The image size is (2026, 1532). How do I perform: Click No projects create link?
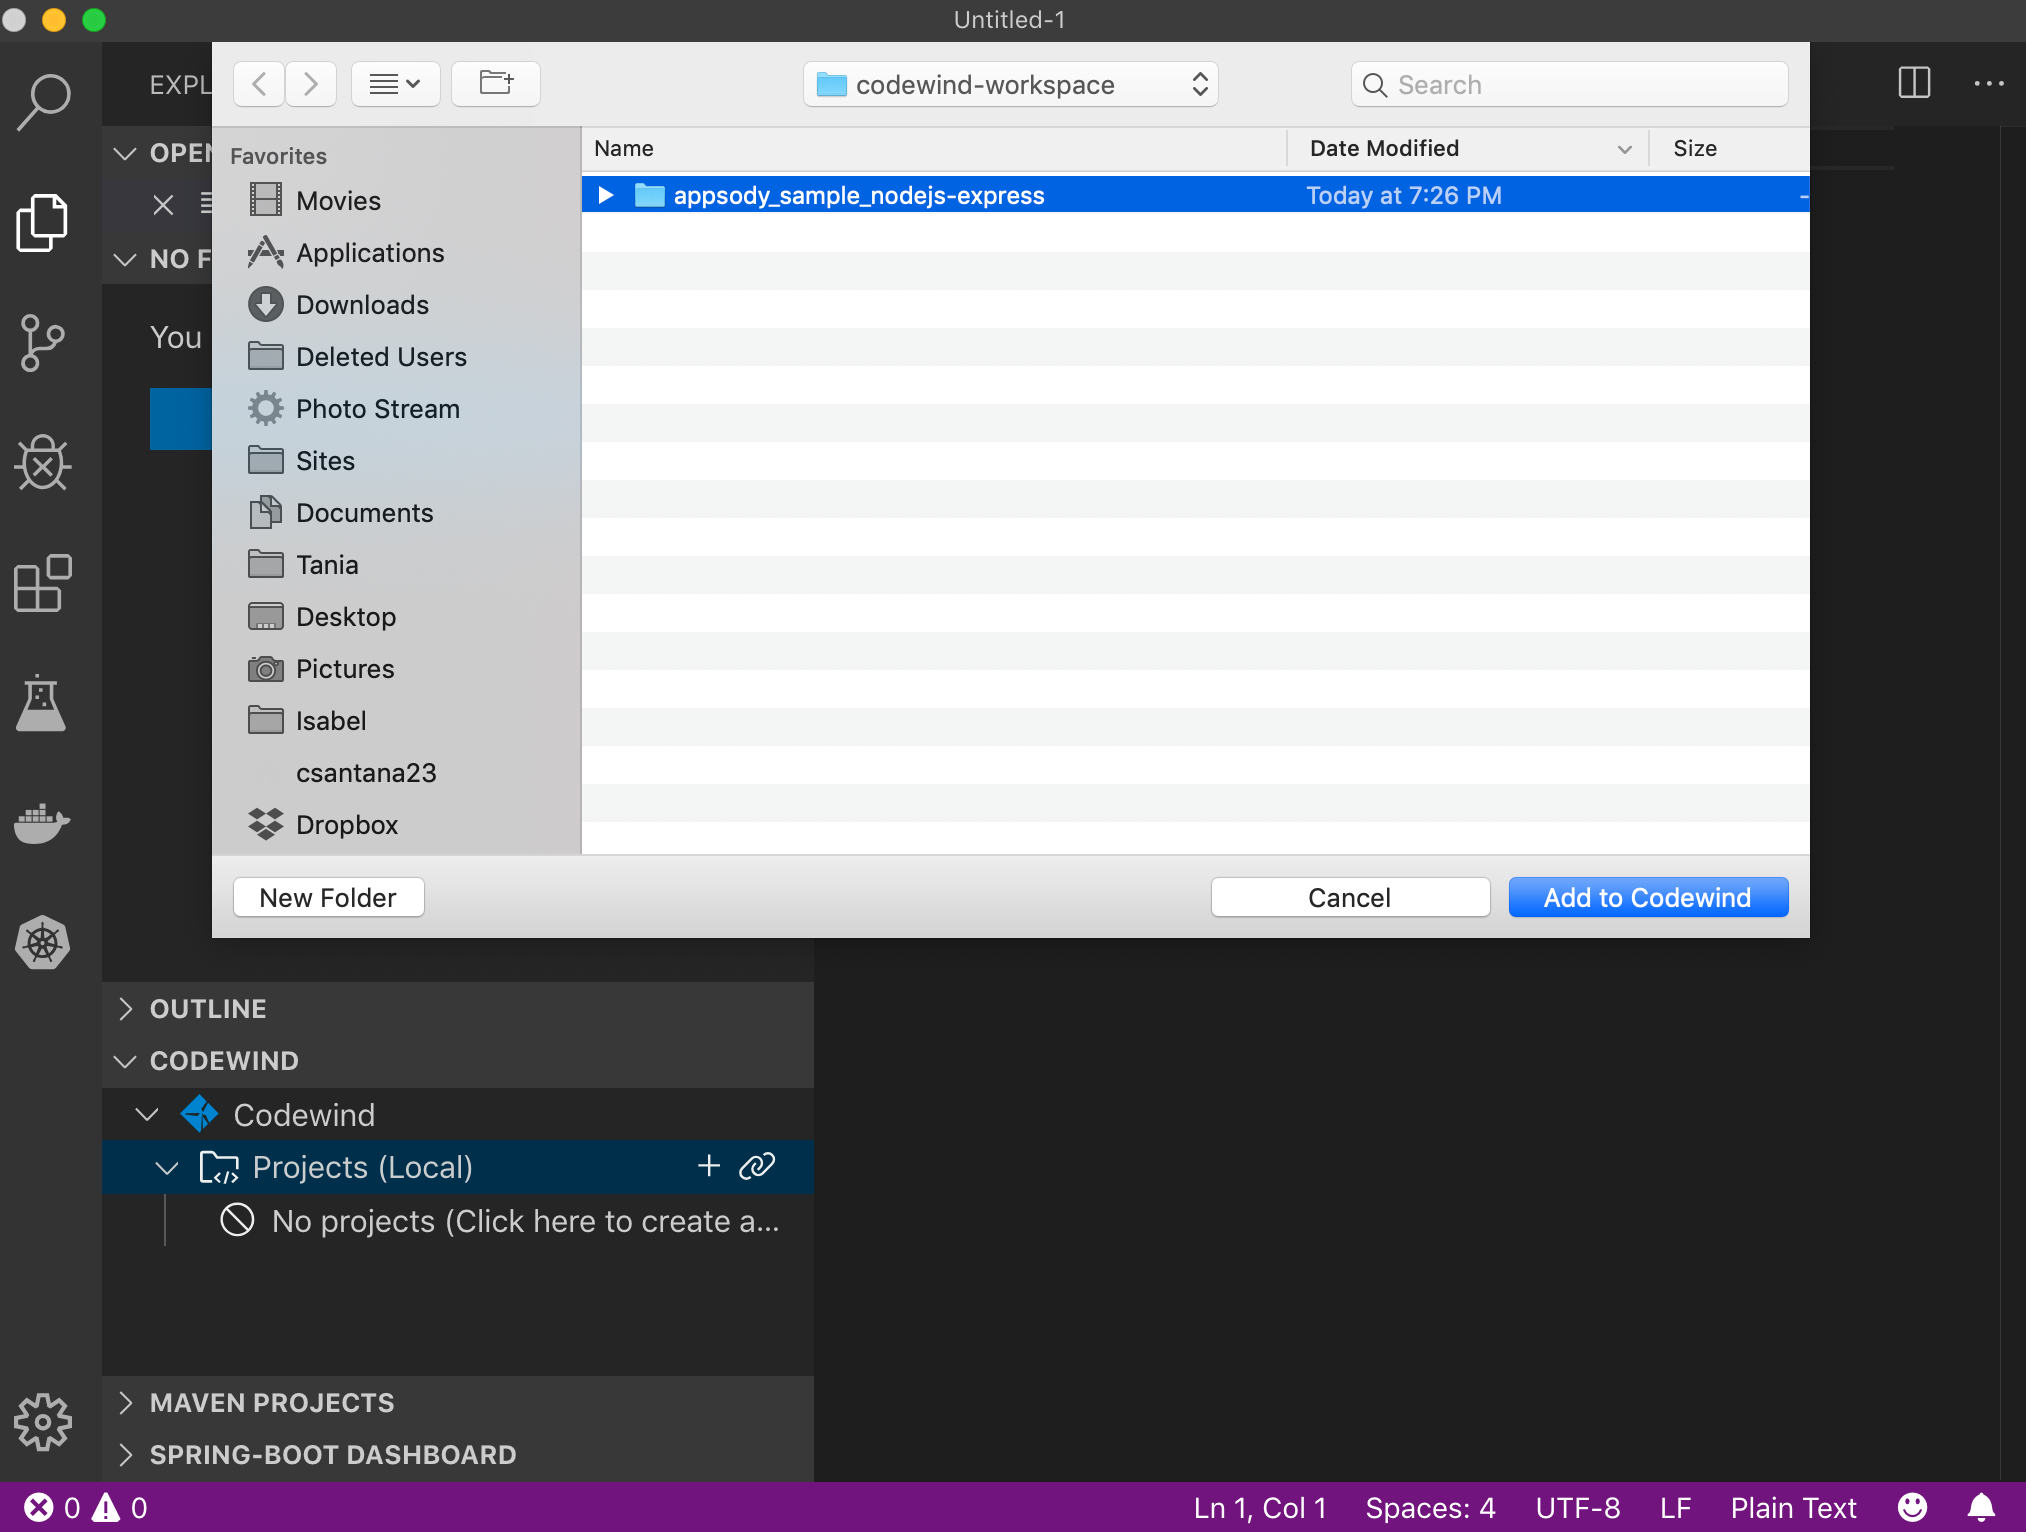tap(525, 1221)
